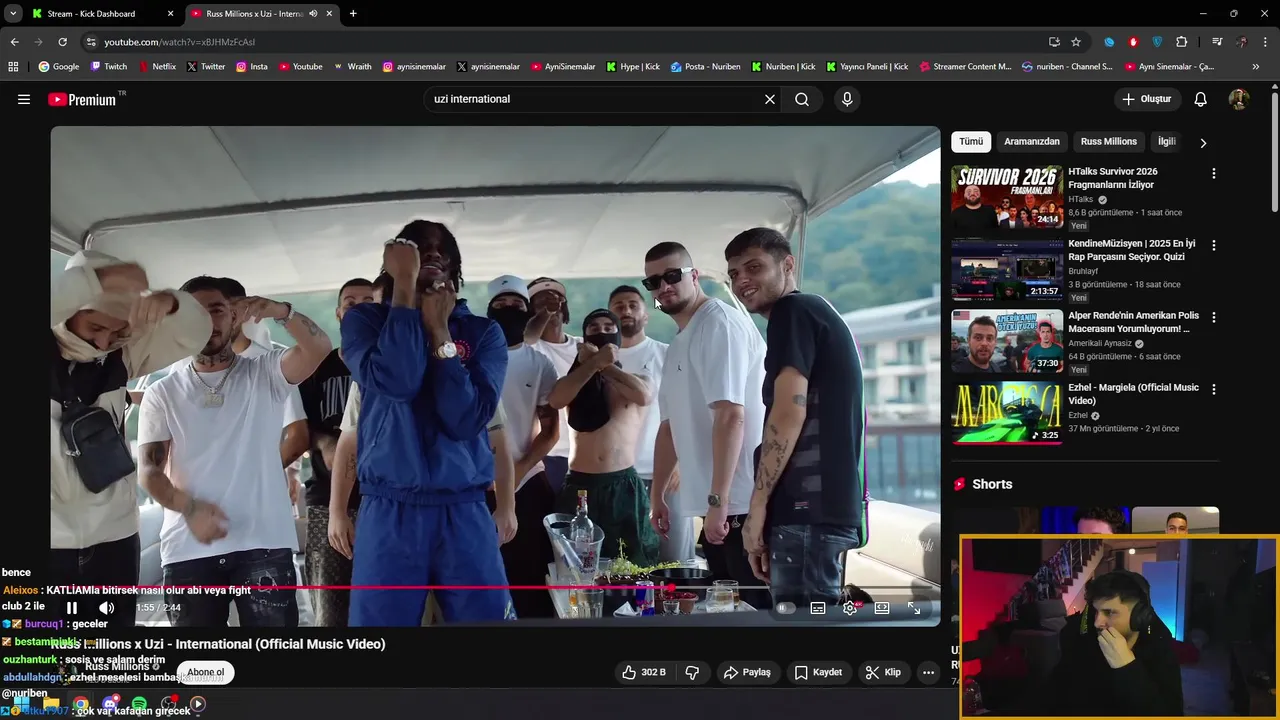The width and height of the screenshot is (1280, 720).
Task: Open File Explorer from the taskbar
Action: (x=51, y=704)
